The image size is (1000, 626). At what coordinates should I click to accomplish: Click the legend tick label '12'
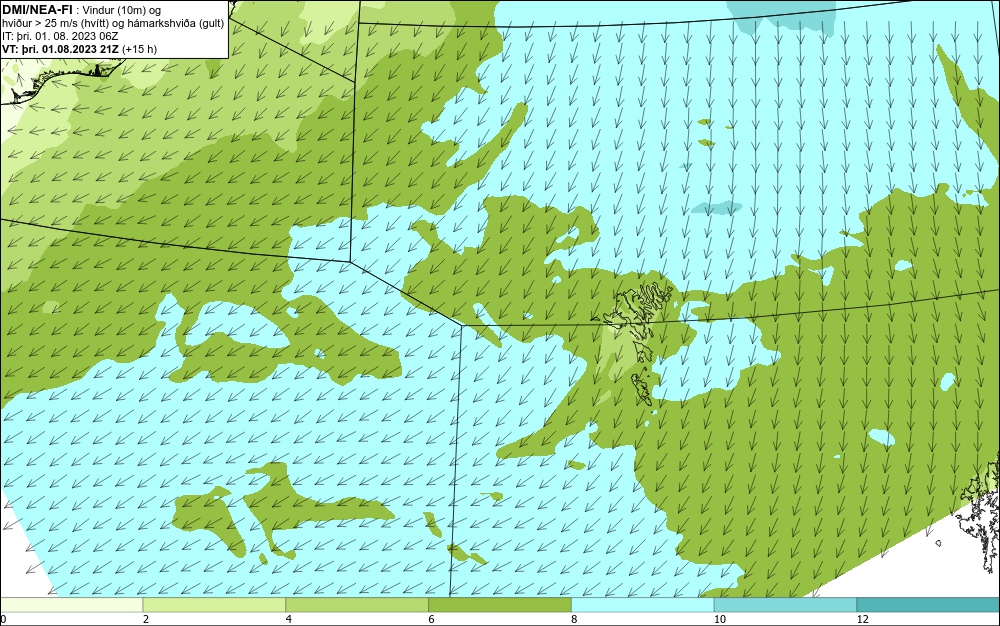[863, 619]
